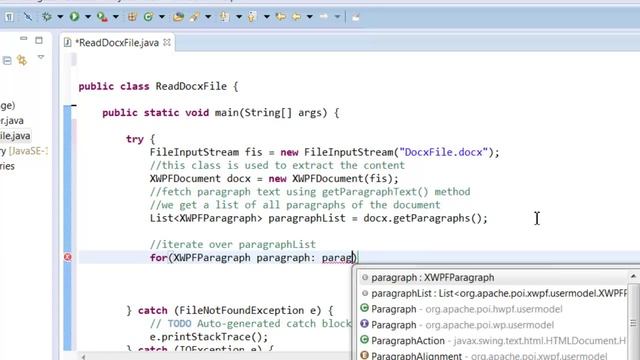This screenshot has width=640, height=360.
Task: Click the New Java Package icon
Action: coord(132,17)
